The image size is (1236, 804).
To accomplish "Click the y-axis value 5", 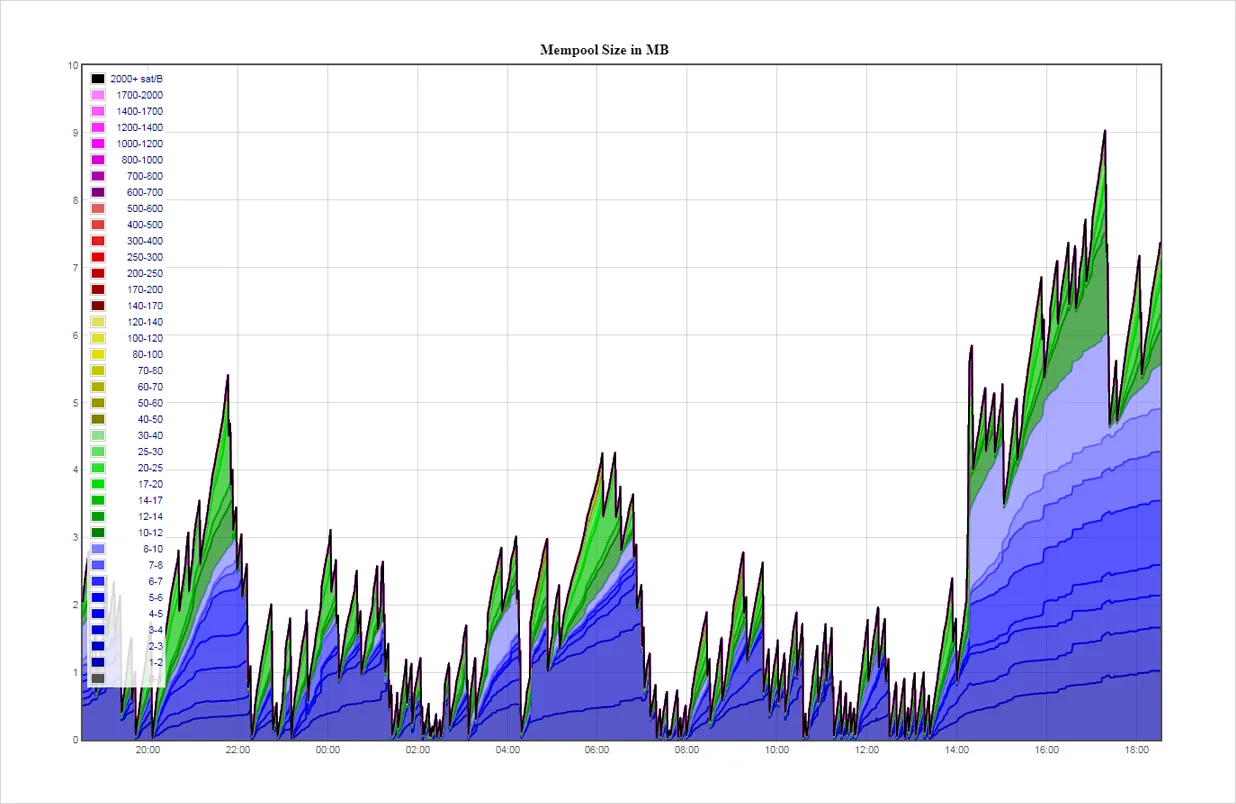I will 75,403.
